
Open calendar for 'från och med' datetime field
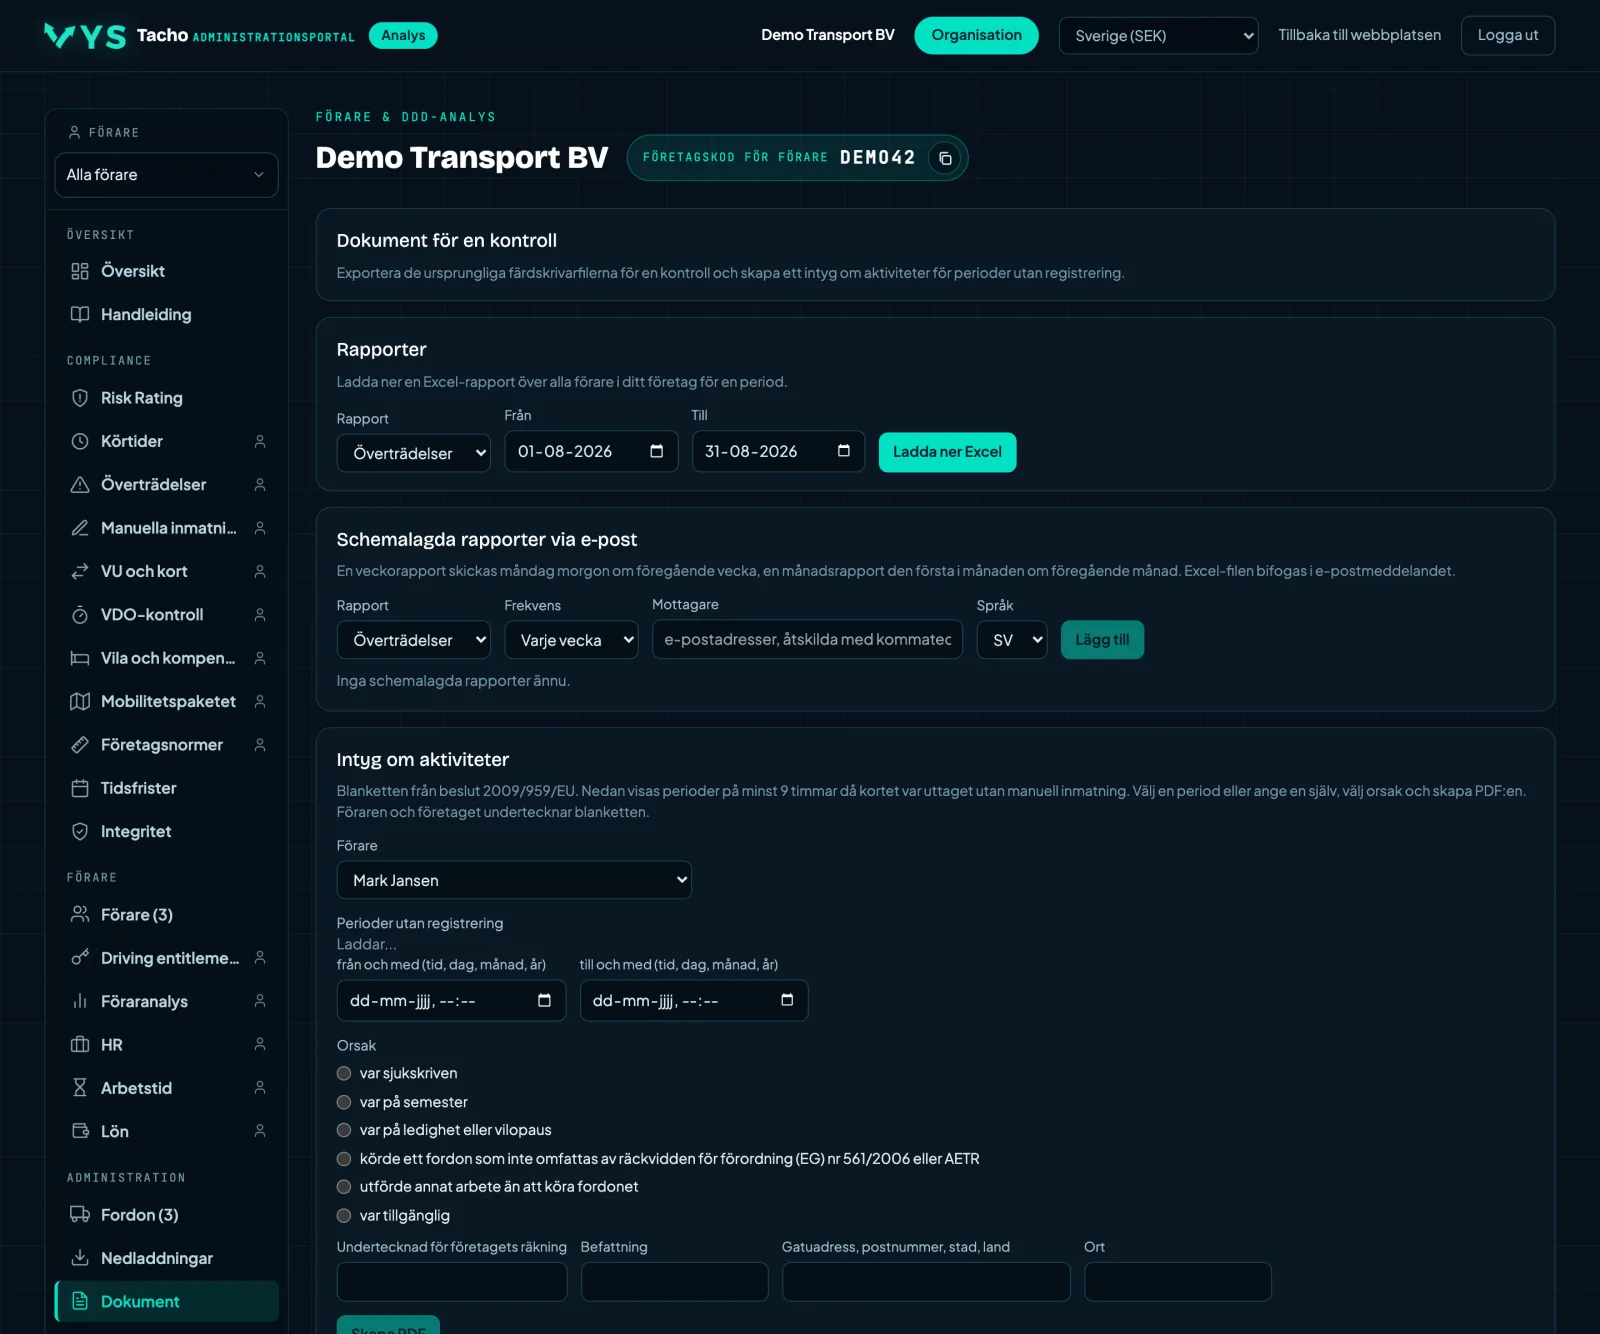544,1001
